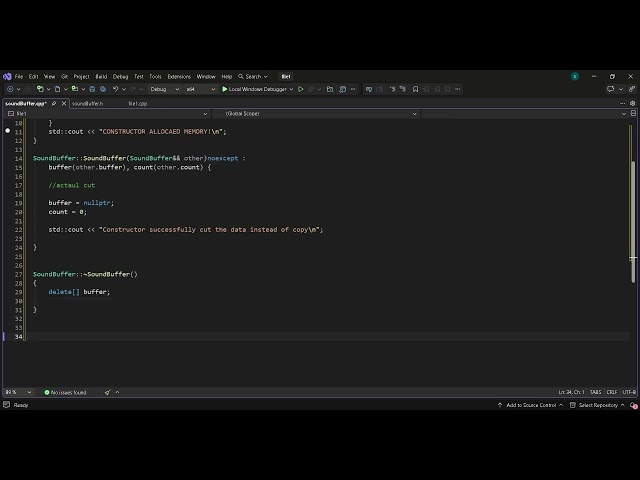Click the Add New Item toolbar icon
Screen dimensions: 640x480
(58, 89)
